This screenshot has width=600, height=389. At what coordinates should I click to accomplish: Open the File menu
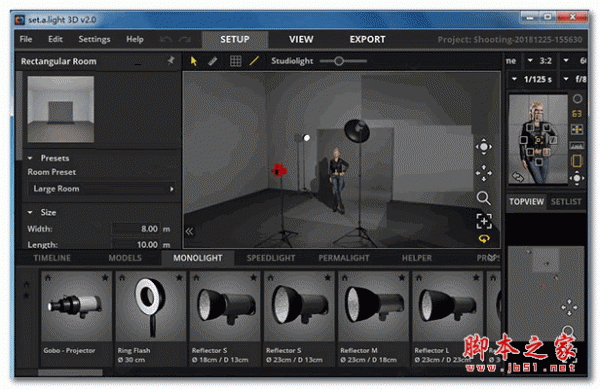[26, 39]
